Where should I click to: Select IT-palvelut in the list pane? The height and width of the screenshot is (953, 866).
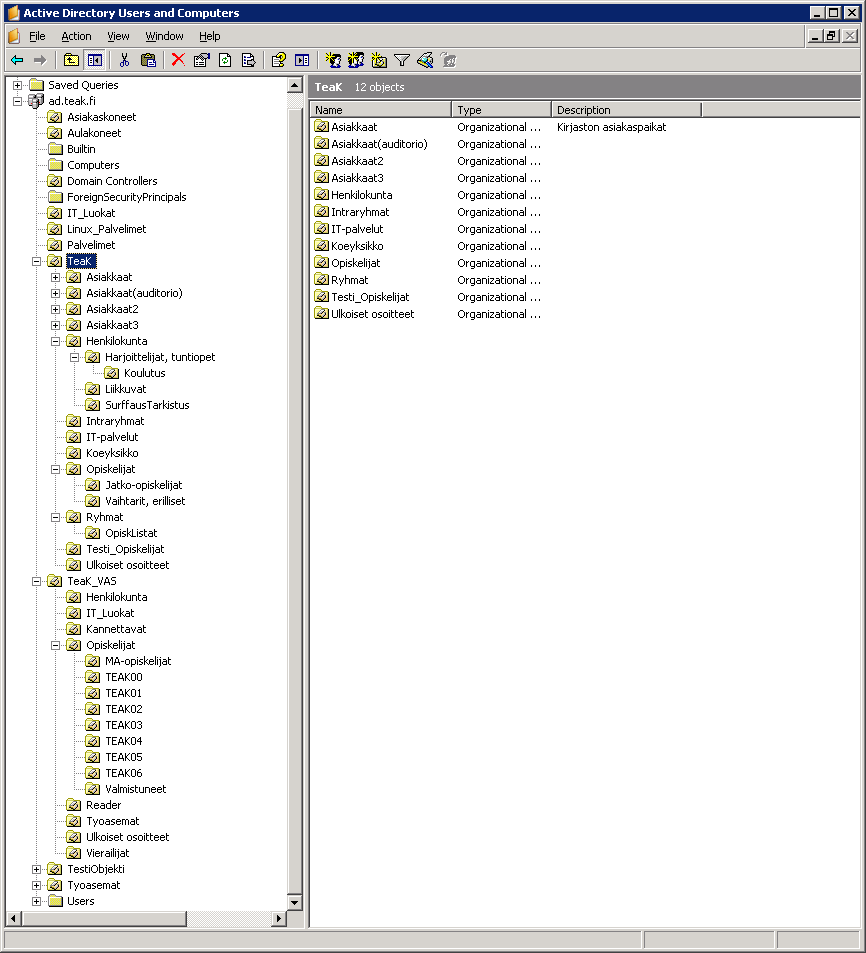click(x=357, y=229)
